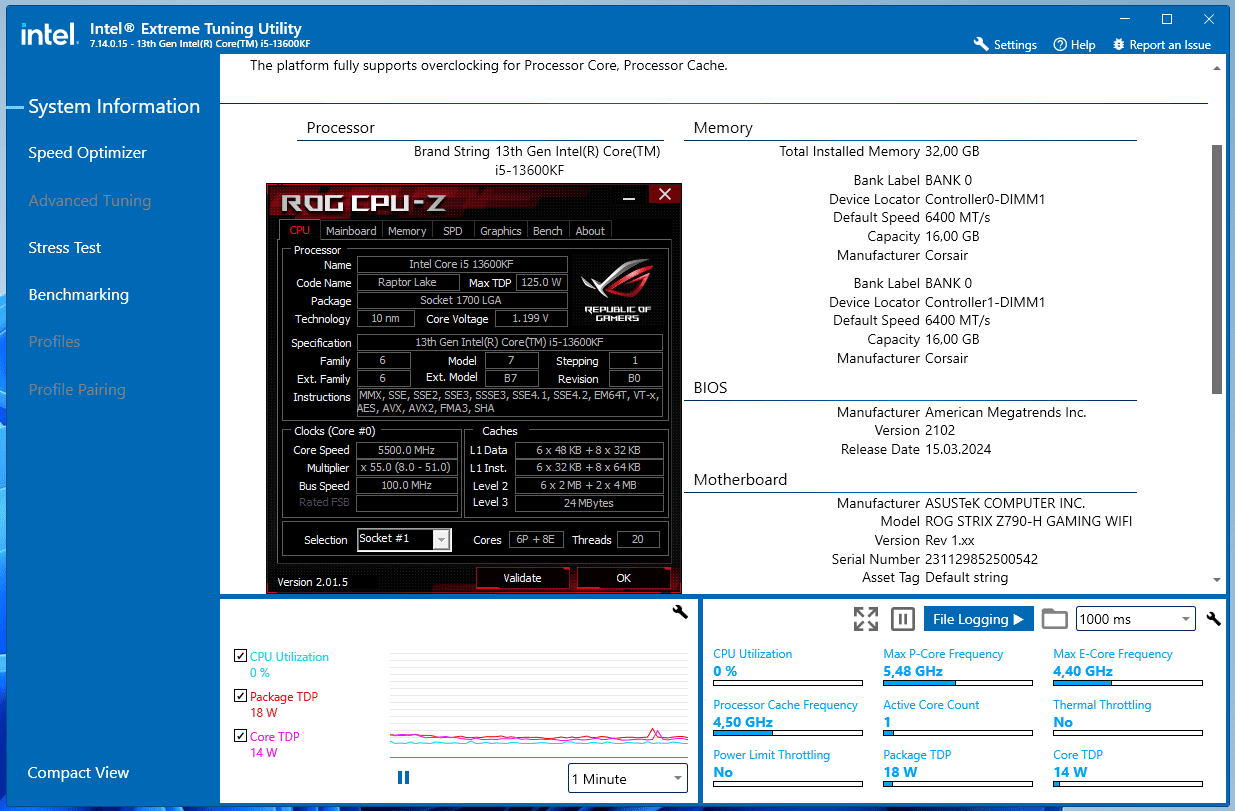Click the Active Core Count label
Screen dimensions: 1235x811
[931, 705]
